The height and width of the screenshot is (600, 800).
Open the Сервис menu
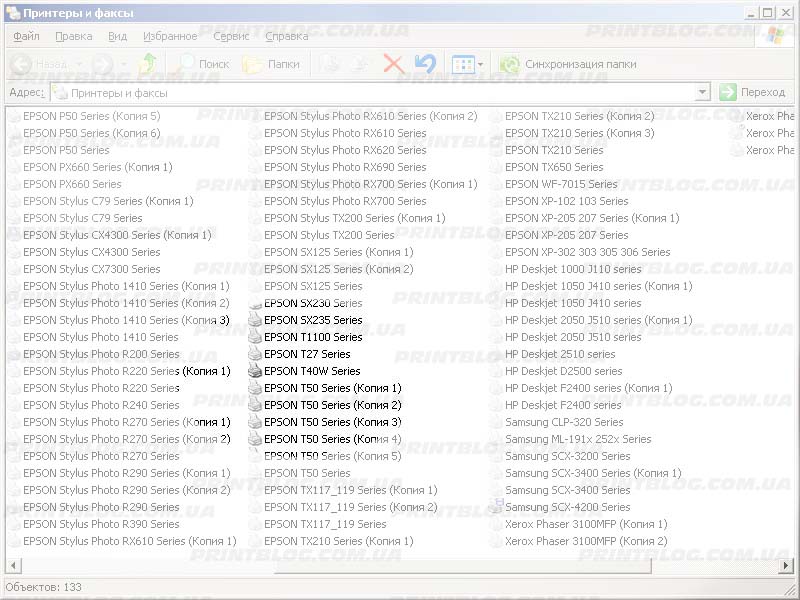point(231,36)
